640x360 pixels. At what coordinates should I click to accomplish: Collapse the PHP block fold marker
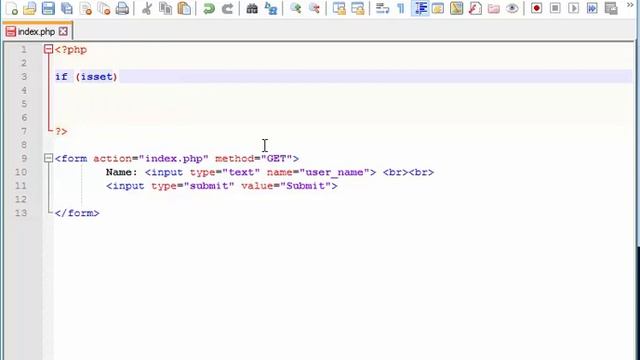point(48,49)
